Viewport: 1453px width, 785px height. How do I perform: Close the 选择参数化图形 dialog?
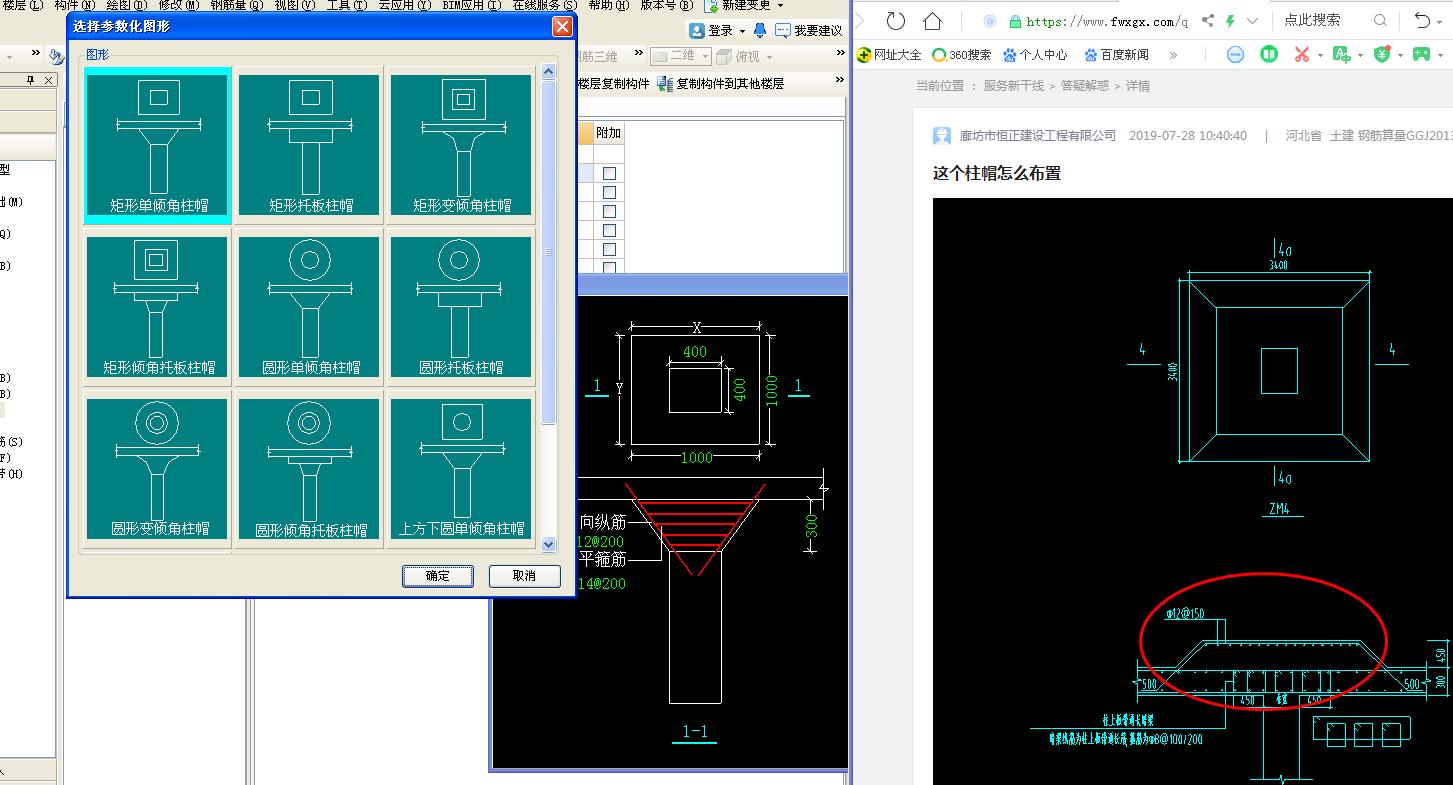(x=562, y=27)
